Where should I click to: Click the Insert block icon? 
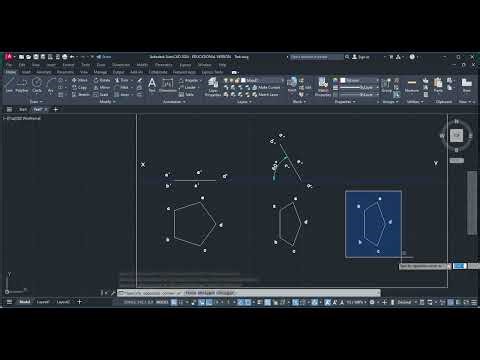pos(292,85)
